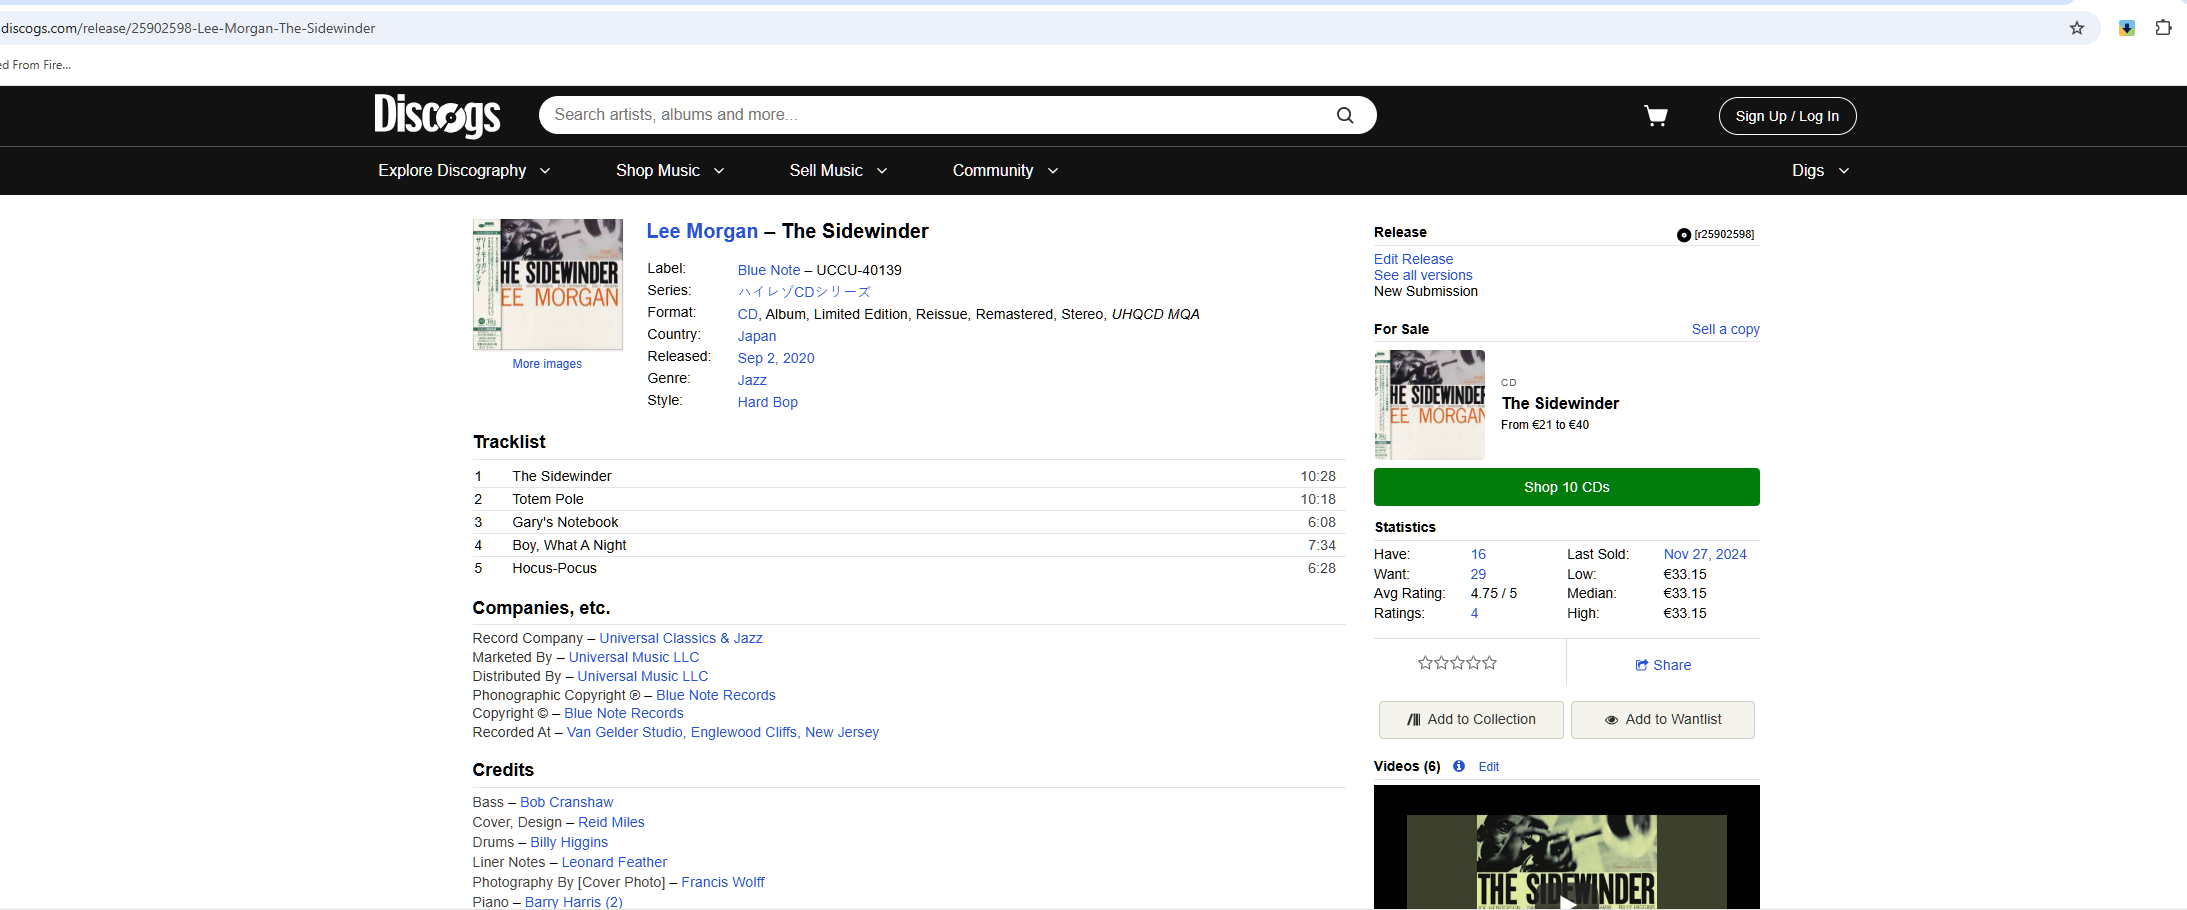This screenshot has height=910, width=2187.
Task: Open the album cover thumbnail
Action: click(548, 284)
